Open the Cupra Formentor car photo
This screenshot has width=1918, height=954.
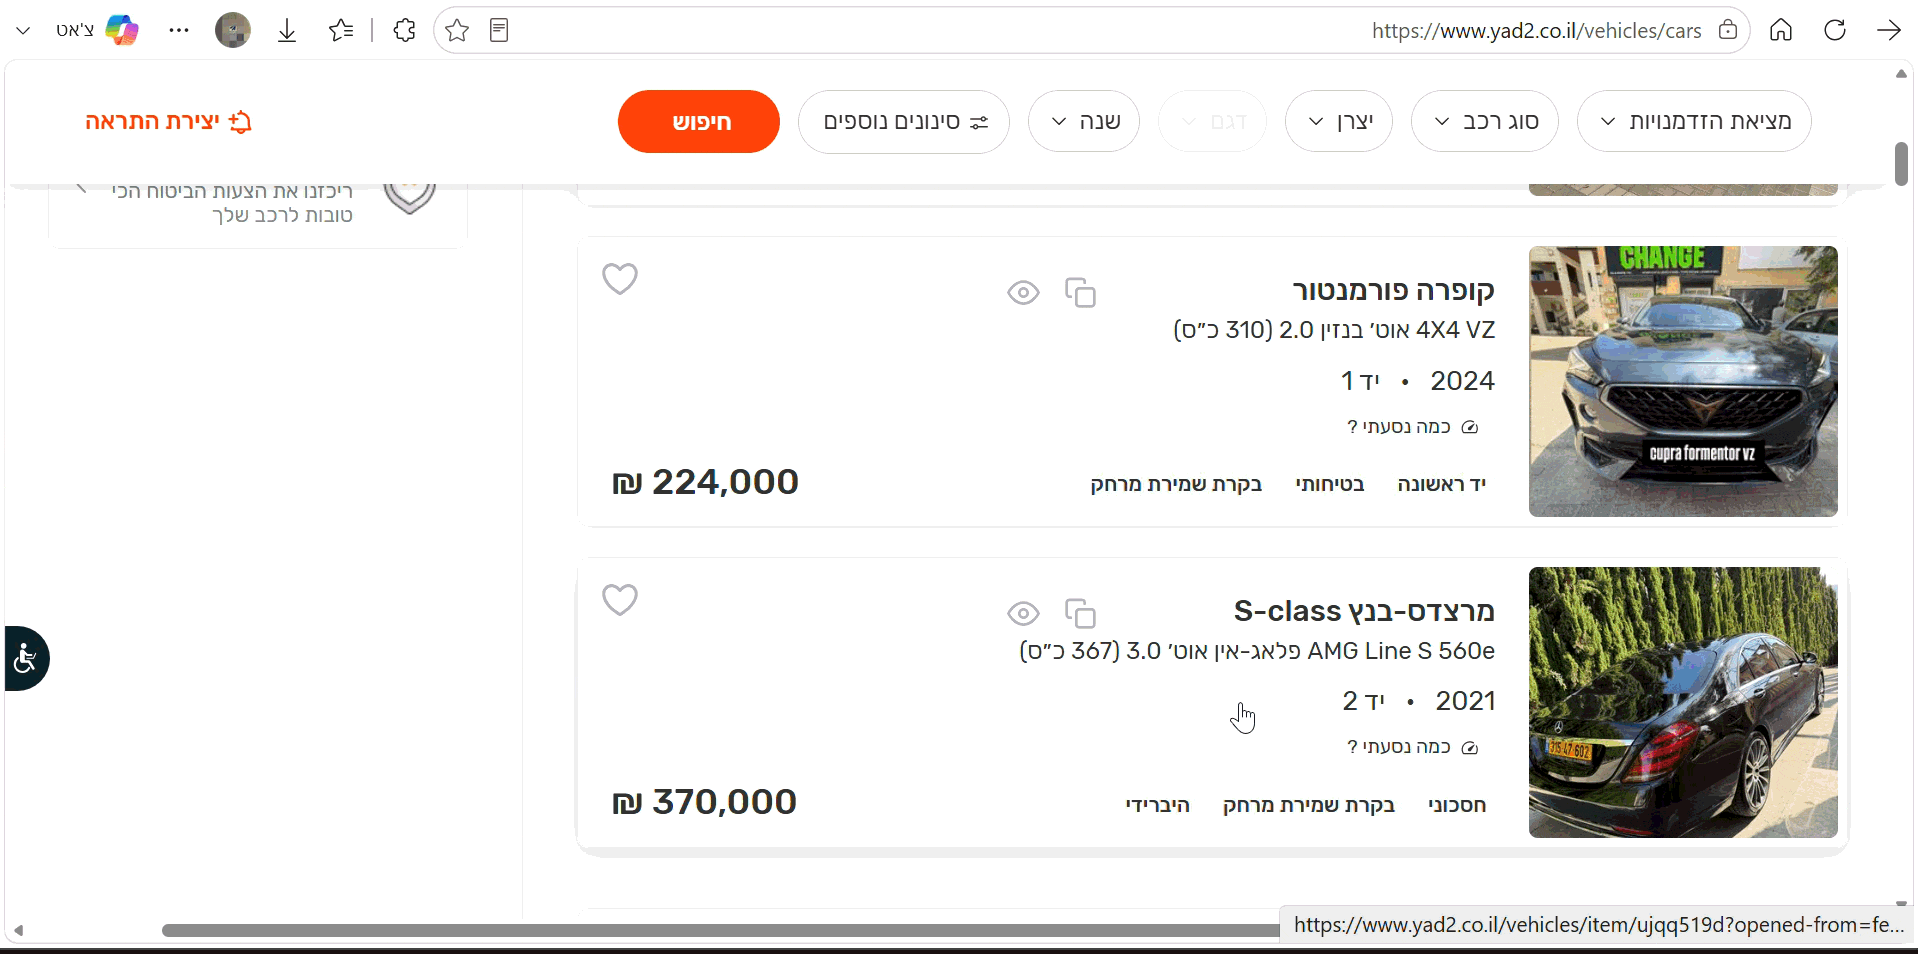1683,381
